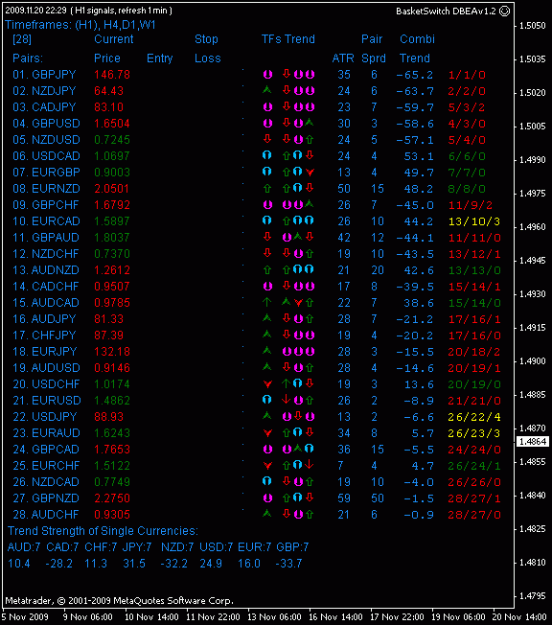
Task: Click the green chevron icon in GBPUSD row
Action: pos(309,123)
